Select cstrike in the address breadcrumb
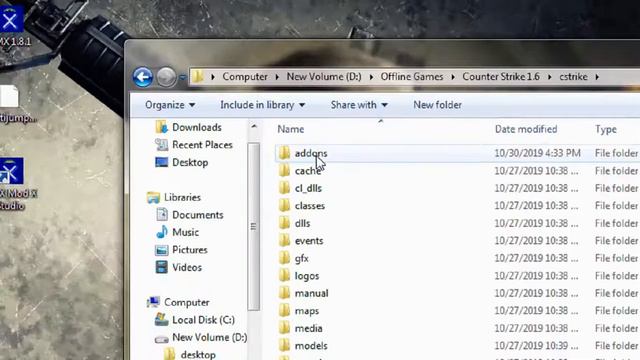The height and width of the screenshot is (360, 640). click(573, 77)
